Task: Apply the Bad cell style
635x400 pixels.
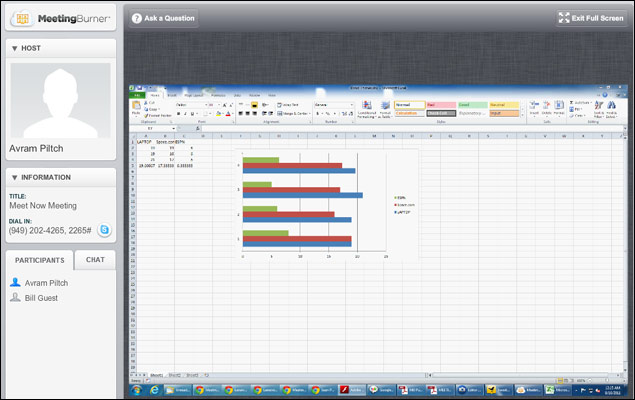Action: click(x=441, y=105)
